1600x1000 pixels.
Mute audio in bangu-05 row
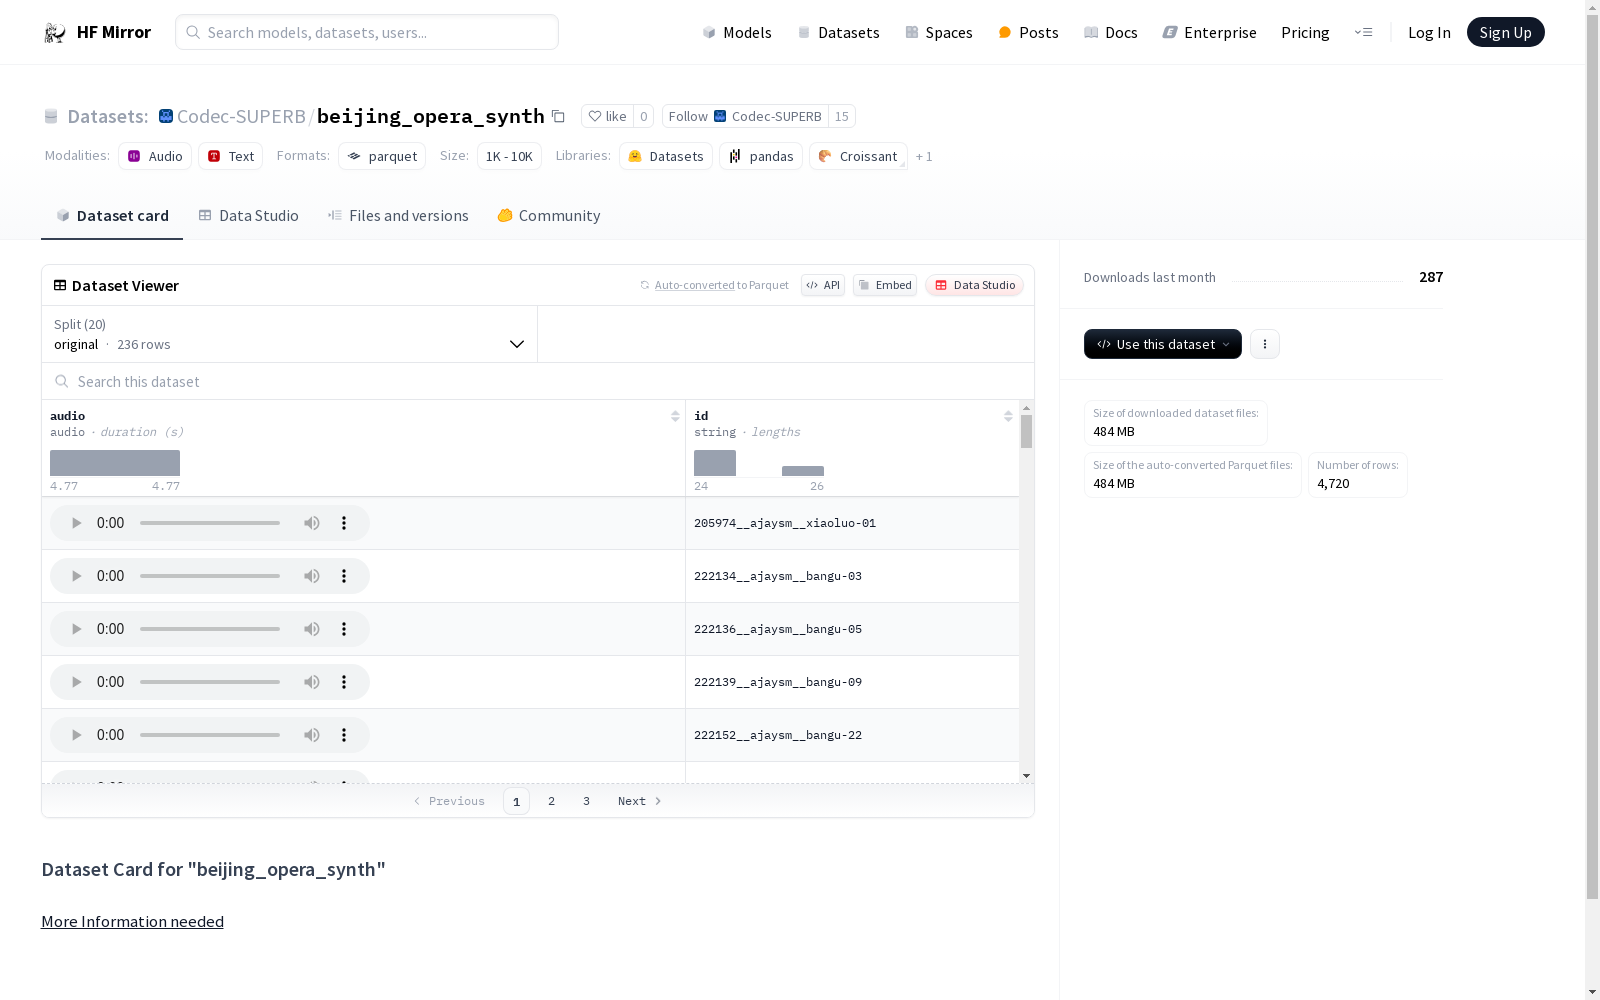tap(312, 629)
